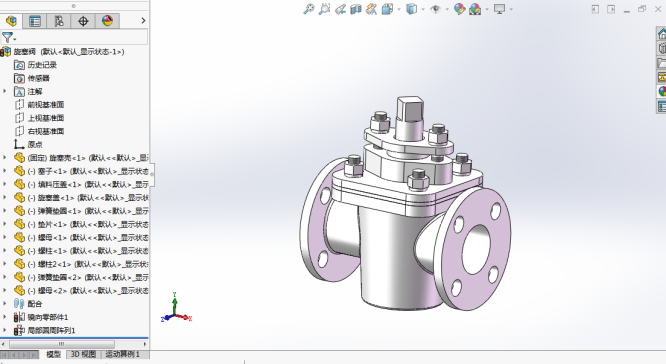The height and width of the screenshot is (364, 666).
Task: Expand the (固定) 旋塞壳<1> component
Action: (x=5, y=158)
